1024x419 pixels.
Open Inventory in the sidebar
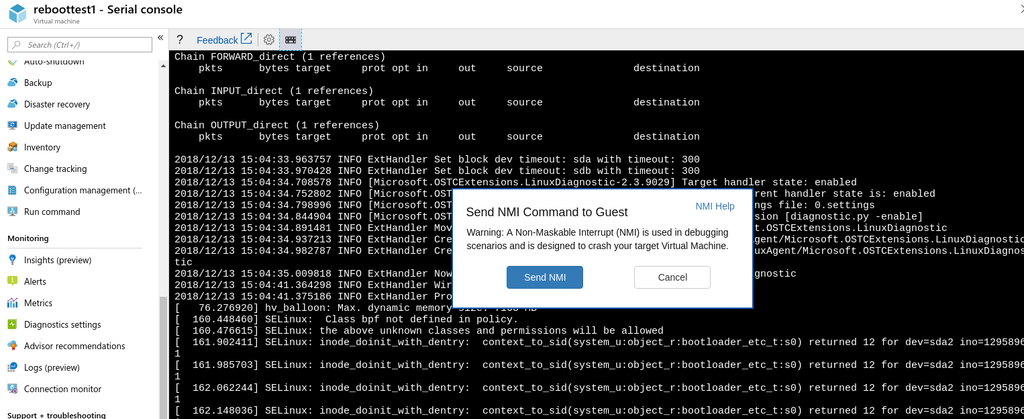coord(42,147)
